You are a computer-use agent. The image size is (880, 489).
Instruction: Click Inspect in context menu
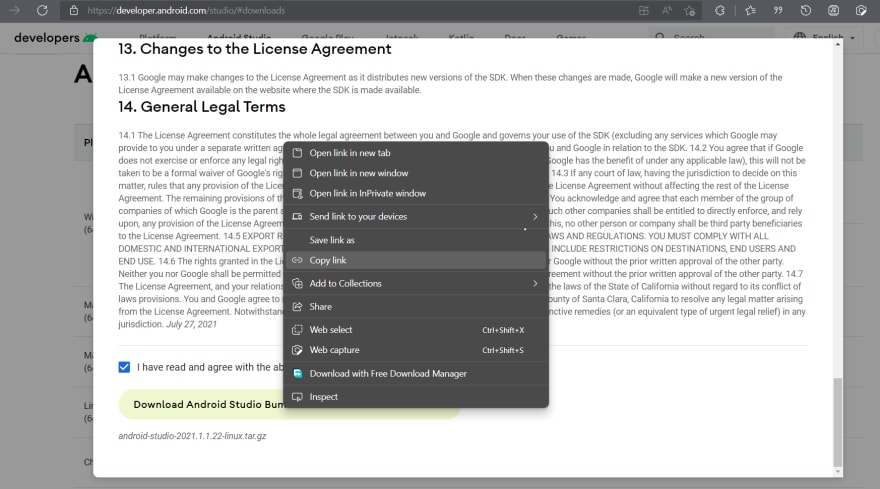(x=416, y=396)
